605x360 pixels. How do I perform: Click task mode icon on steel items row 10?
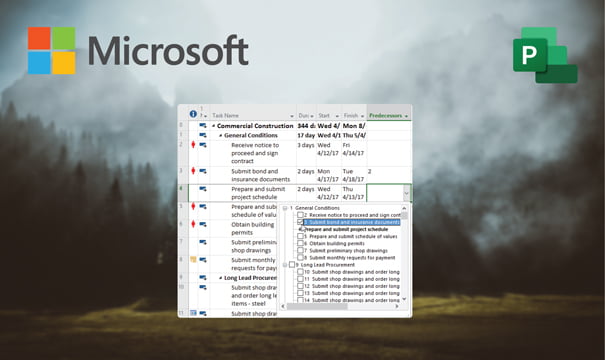point(203,287)
